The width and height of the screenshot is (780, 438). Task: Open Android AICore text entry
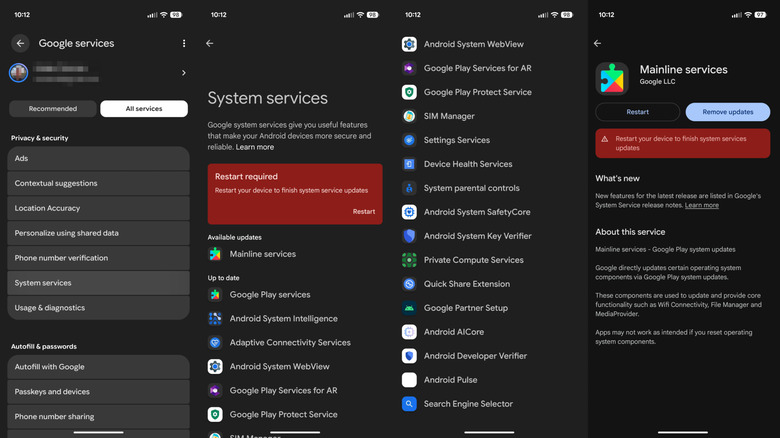(x=454, y=332)
